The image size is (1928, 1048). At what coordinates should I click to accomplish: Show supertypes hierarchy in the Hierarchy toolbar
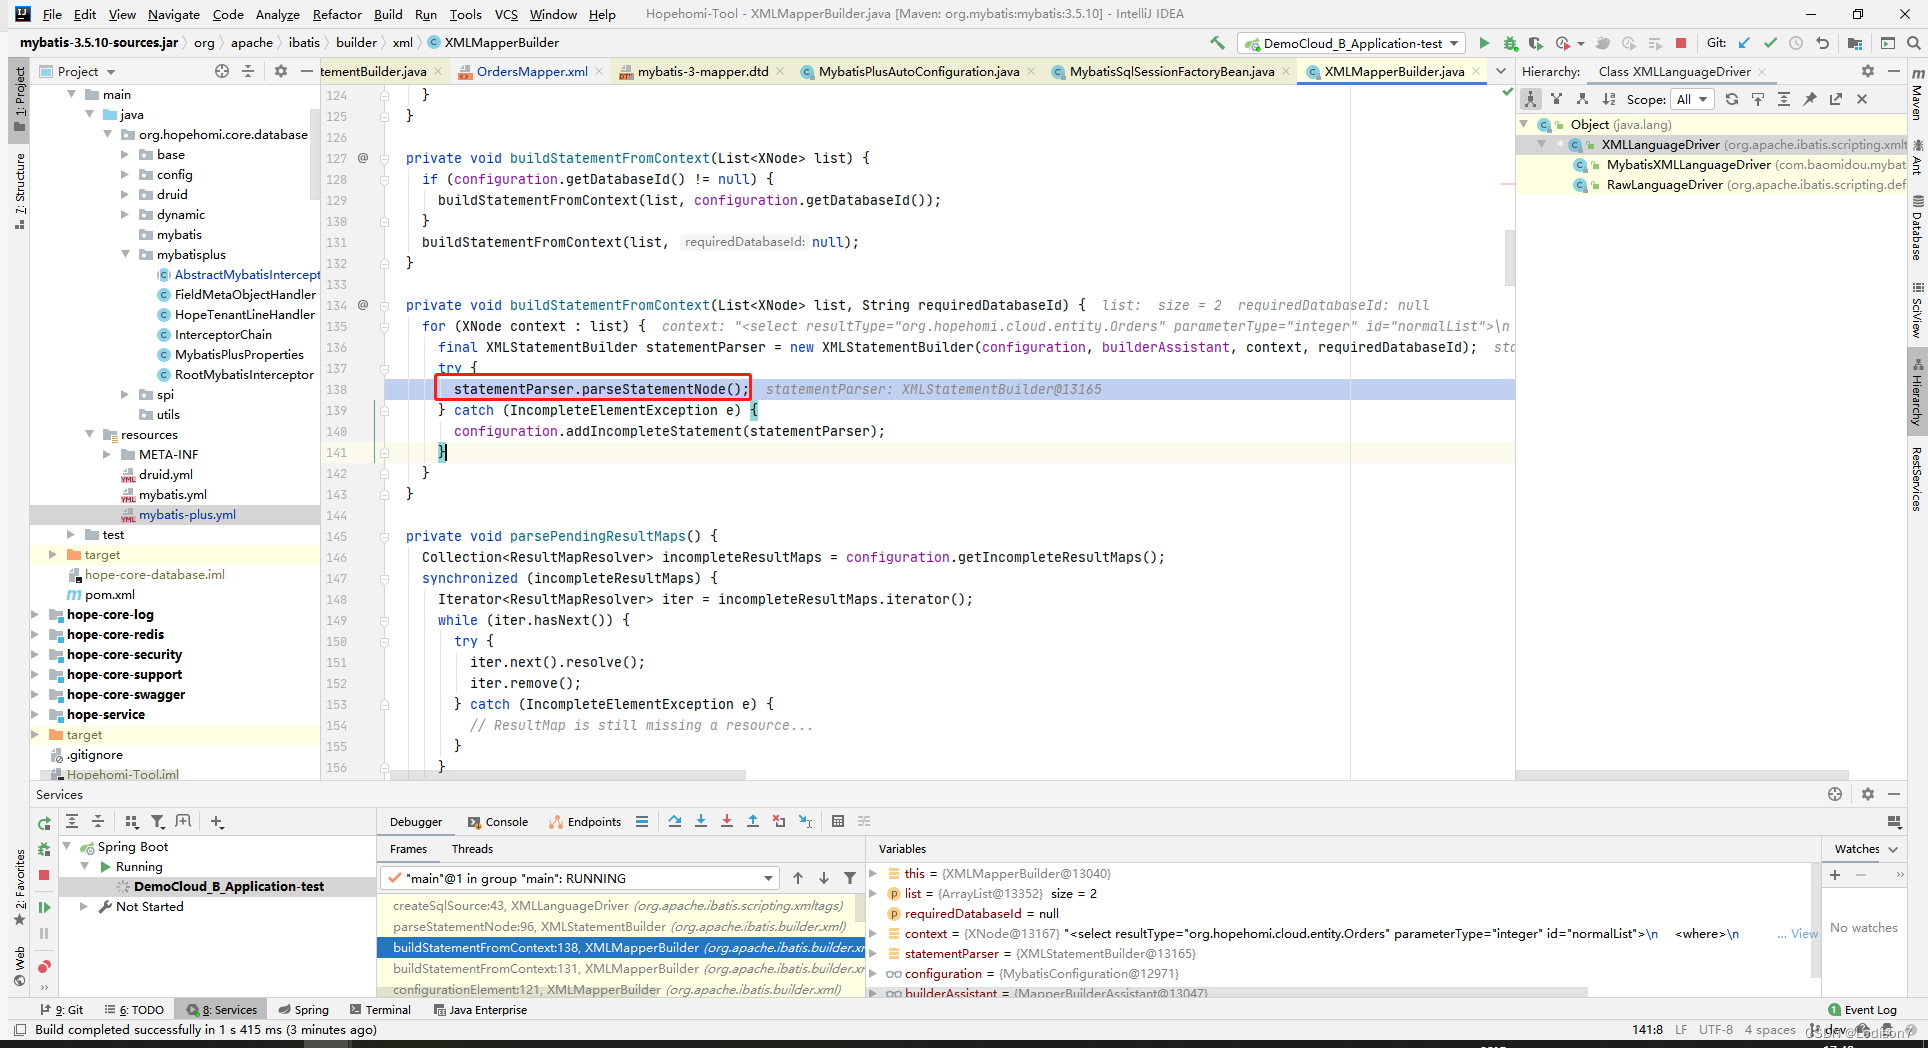[1556, 99]
